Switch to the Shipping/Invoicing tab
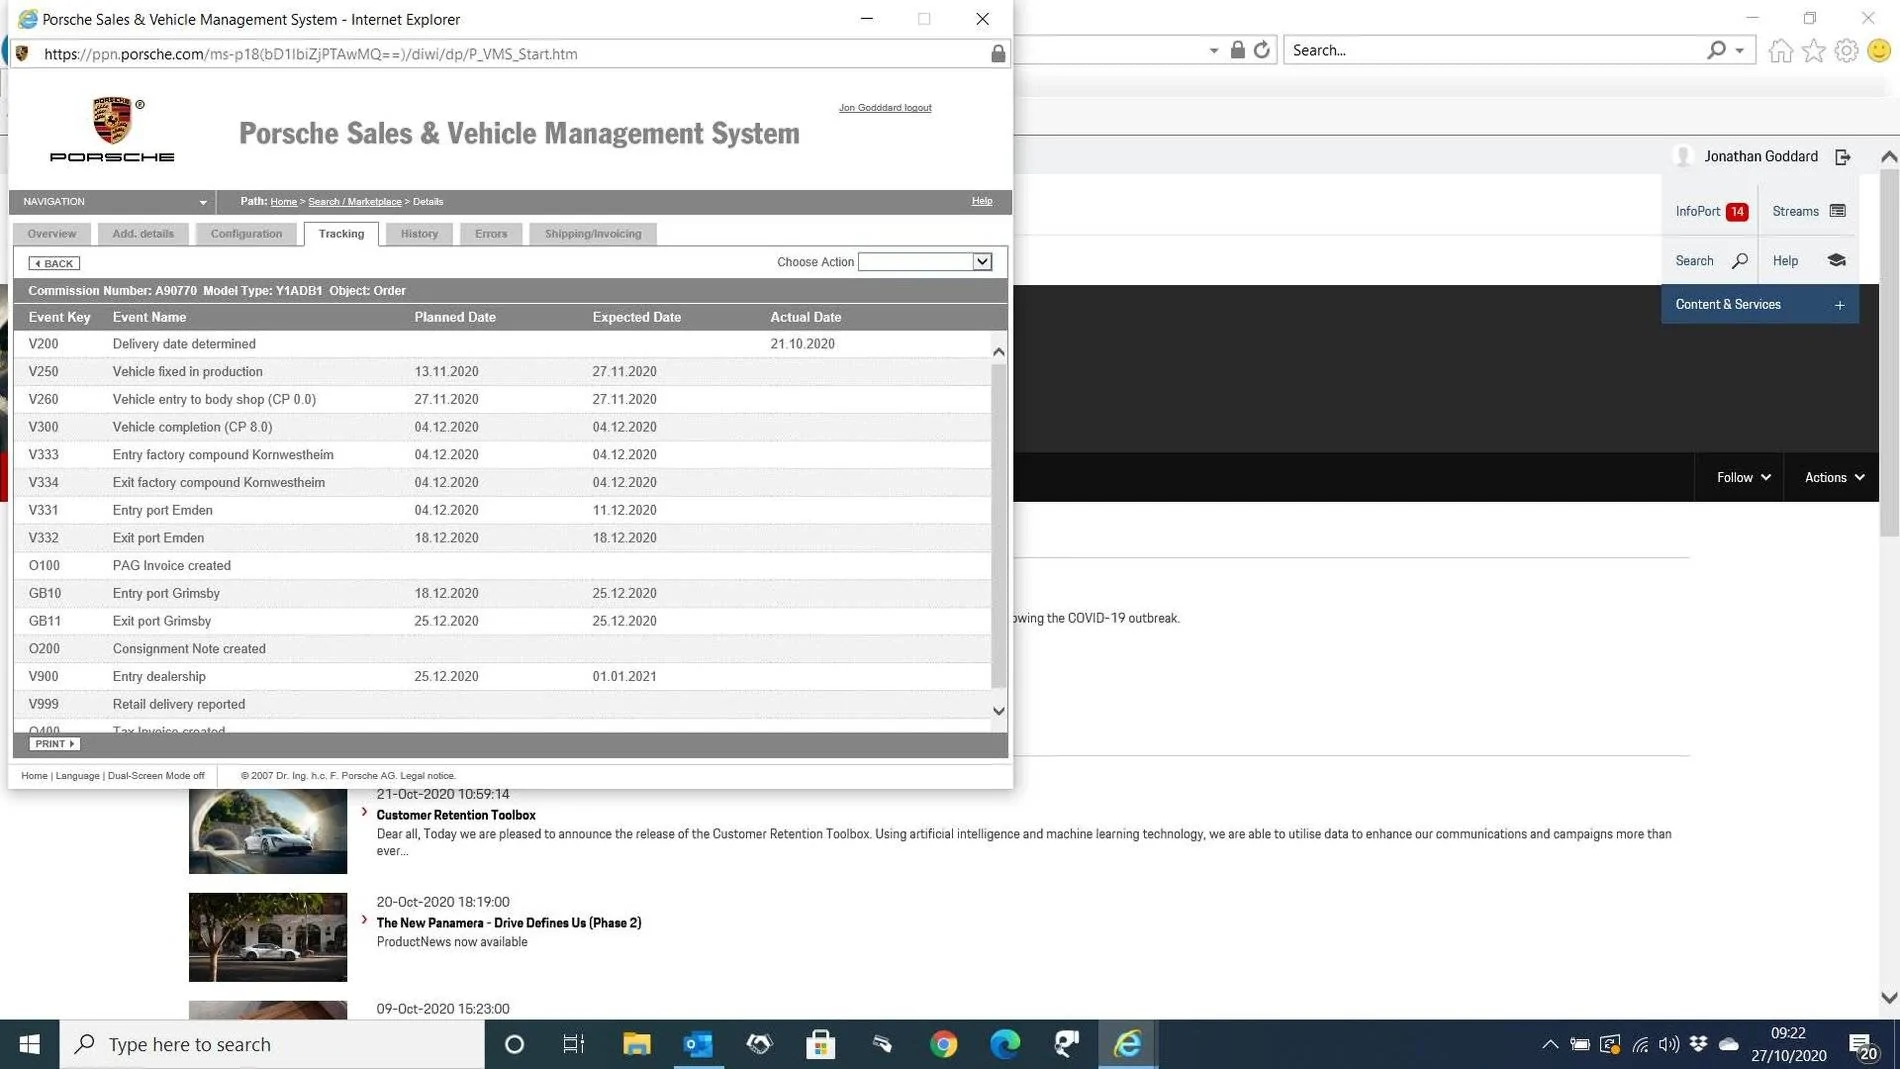Image resolution: width=1900 pixels, height=1069 pixels. tap(593, 234)
